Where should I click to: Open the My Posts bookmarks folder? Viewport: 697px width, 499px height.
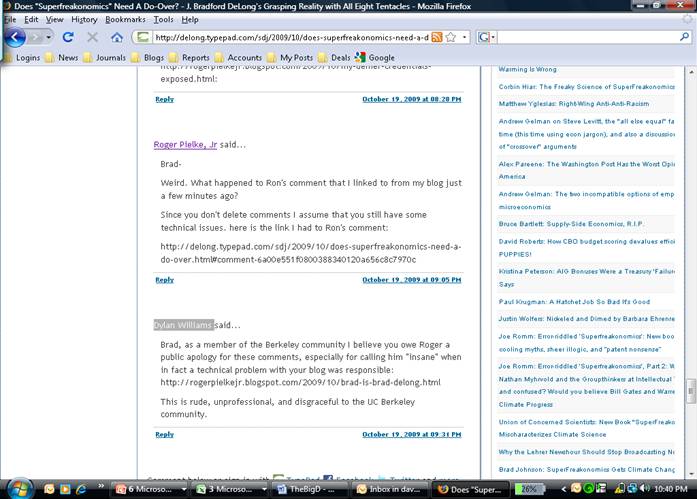[291, 57]
